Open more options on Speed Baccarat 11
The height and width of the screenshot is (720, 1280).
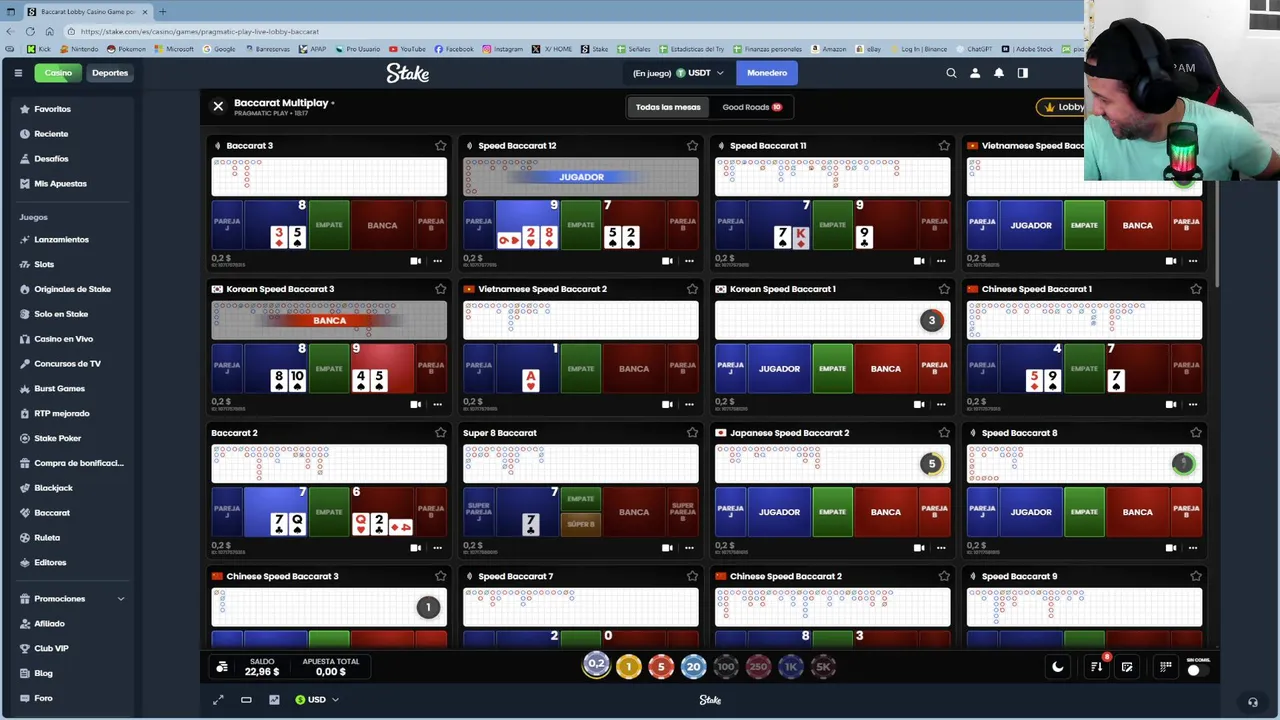point(941,261)
